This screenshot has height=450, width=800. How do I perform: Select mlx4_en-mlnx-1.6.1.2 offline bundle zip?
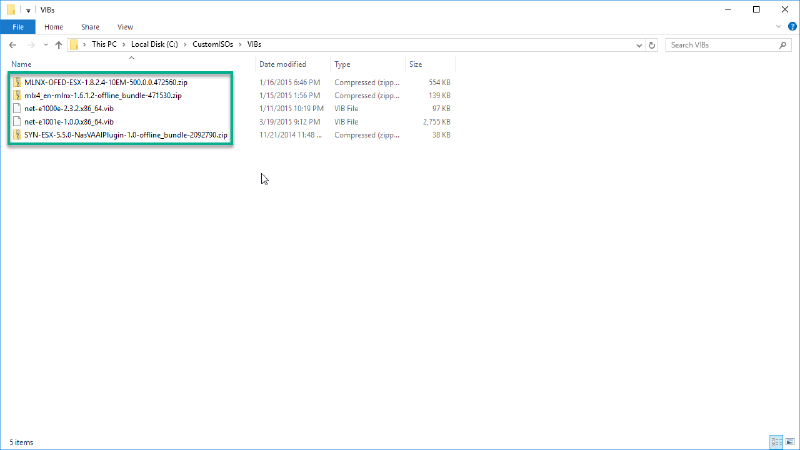coord(103,95)
